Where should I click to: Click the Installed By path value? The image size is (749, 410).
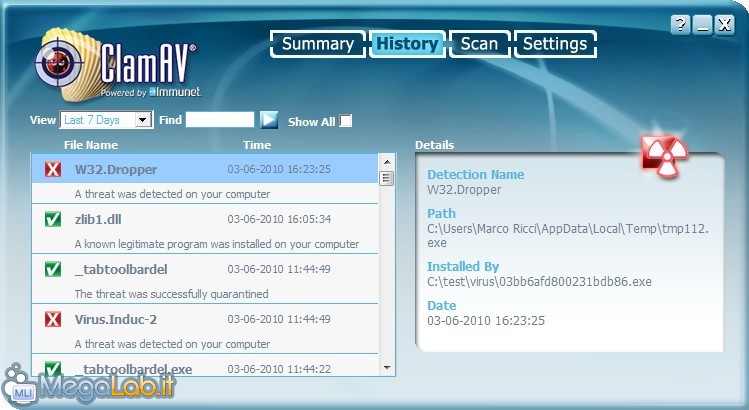[539, 281]
